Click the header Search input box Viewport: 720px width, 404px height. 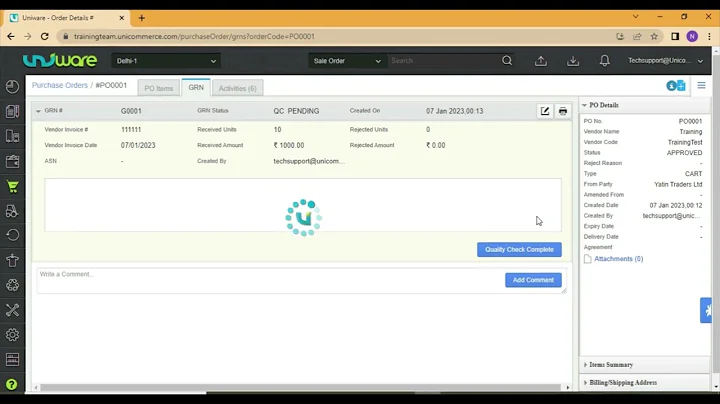[444, 61]
